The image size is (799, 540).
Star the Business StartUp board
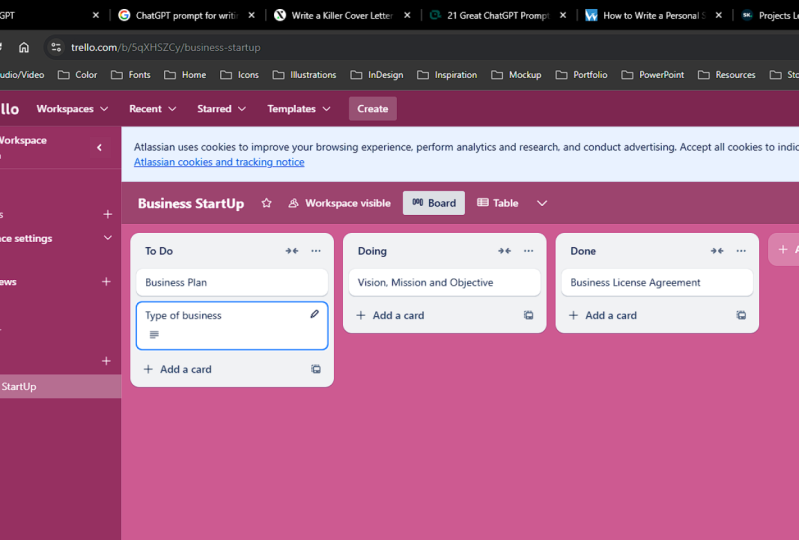pyautogui.click(x=266, y=203)
